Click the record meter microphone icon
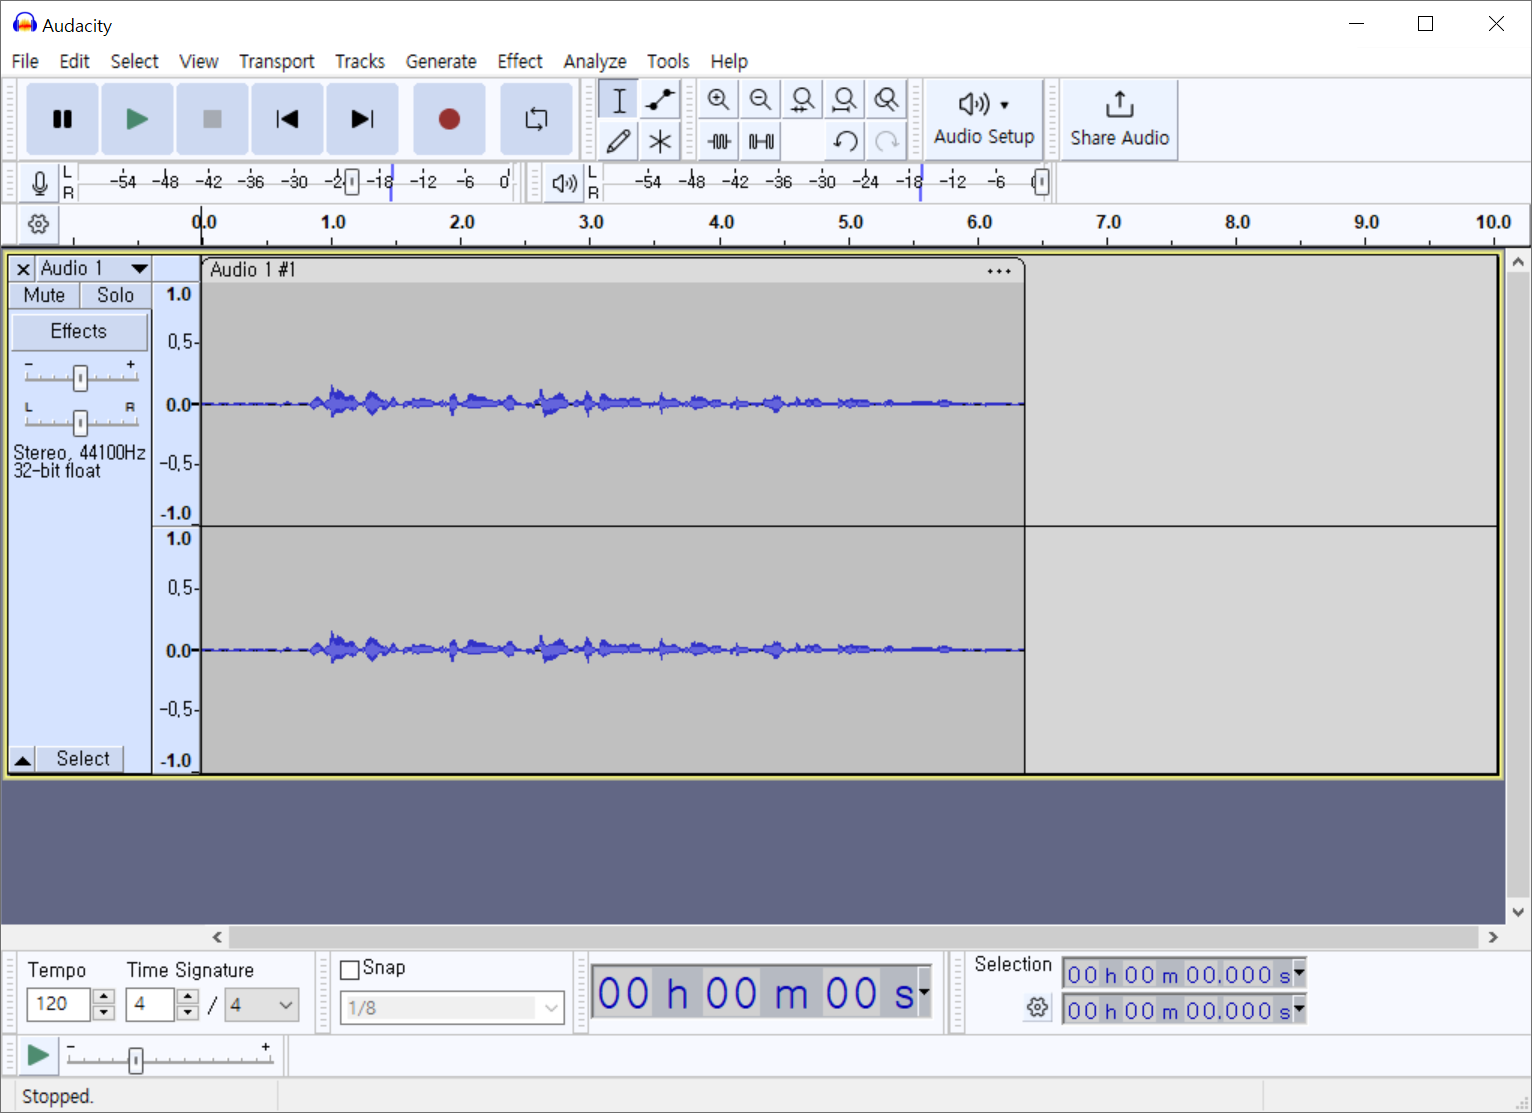The height and width of the screenshot is (1113, 1532). point(39,183)
